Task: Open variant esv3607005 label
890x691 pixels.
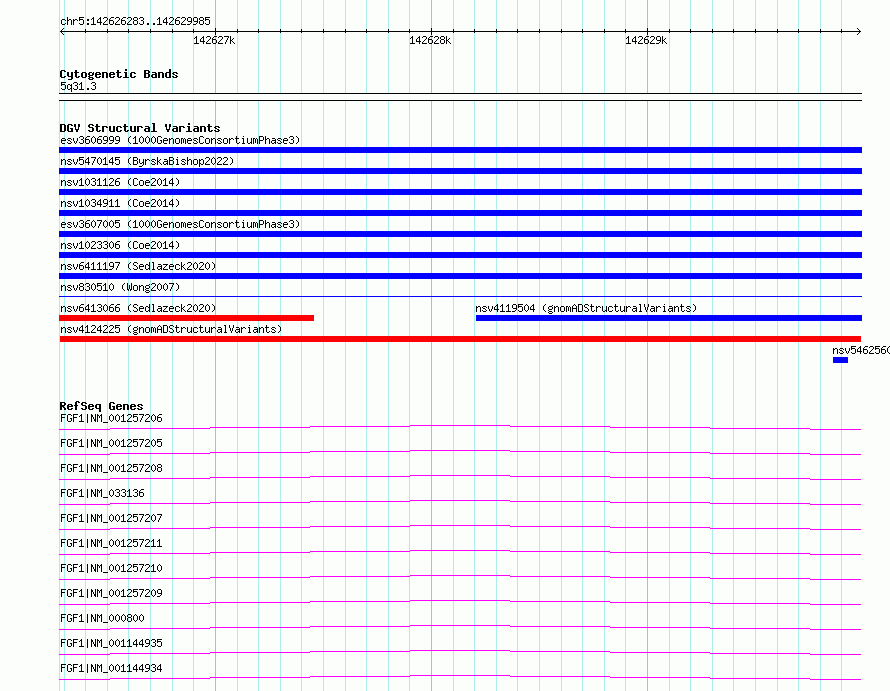Action: click(180, 224)
